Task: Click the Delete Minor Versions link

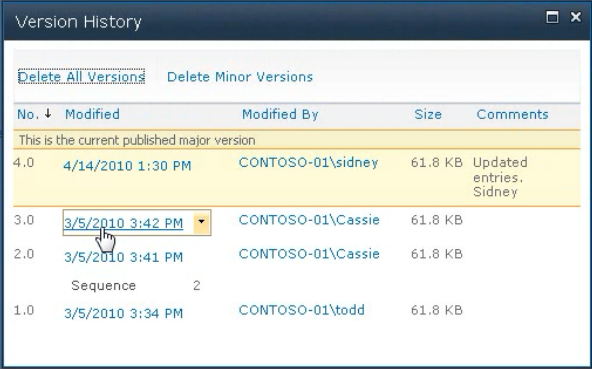Action: (240, 77)
